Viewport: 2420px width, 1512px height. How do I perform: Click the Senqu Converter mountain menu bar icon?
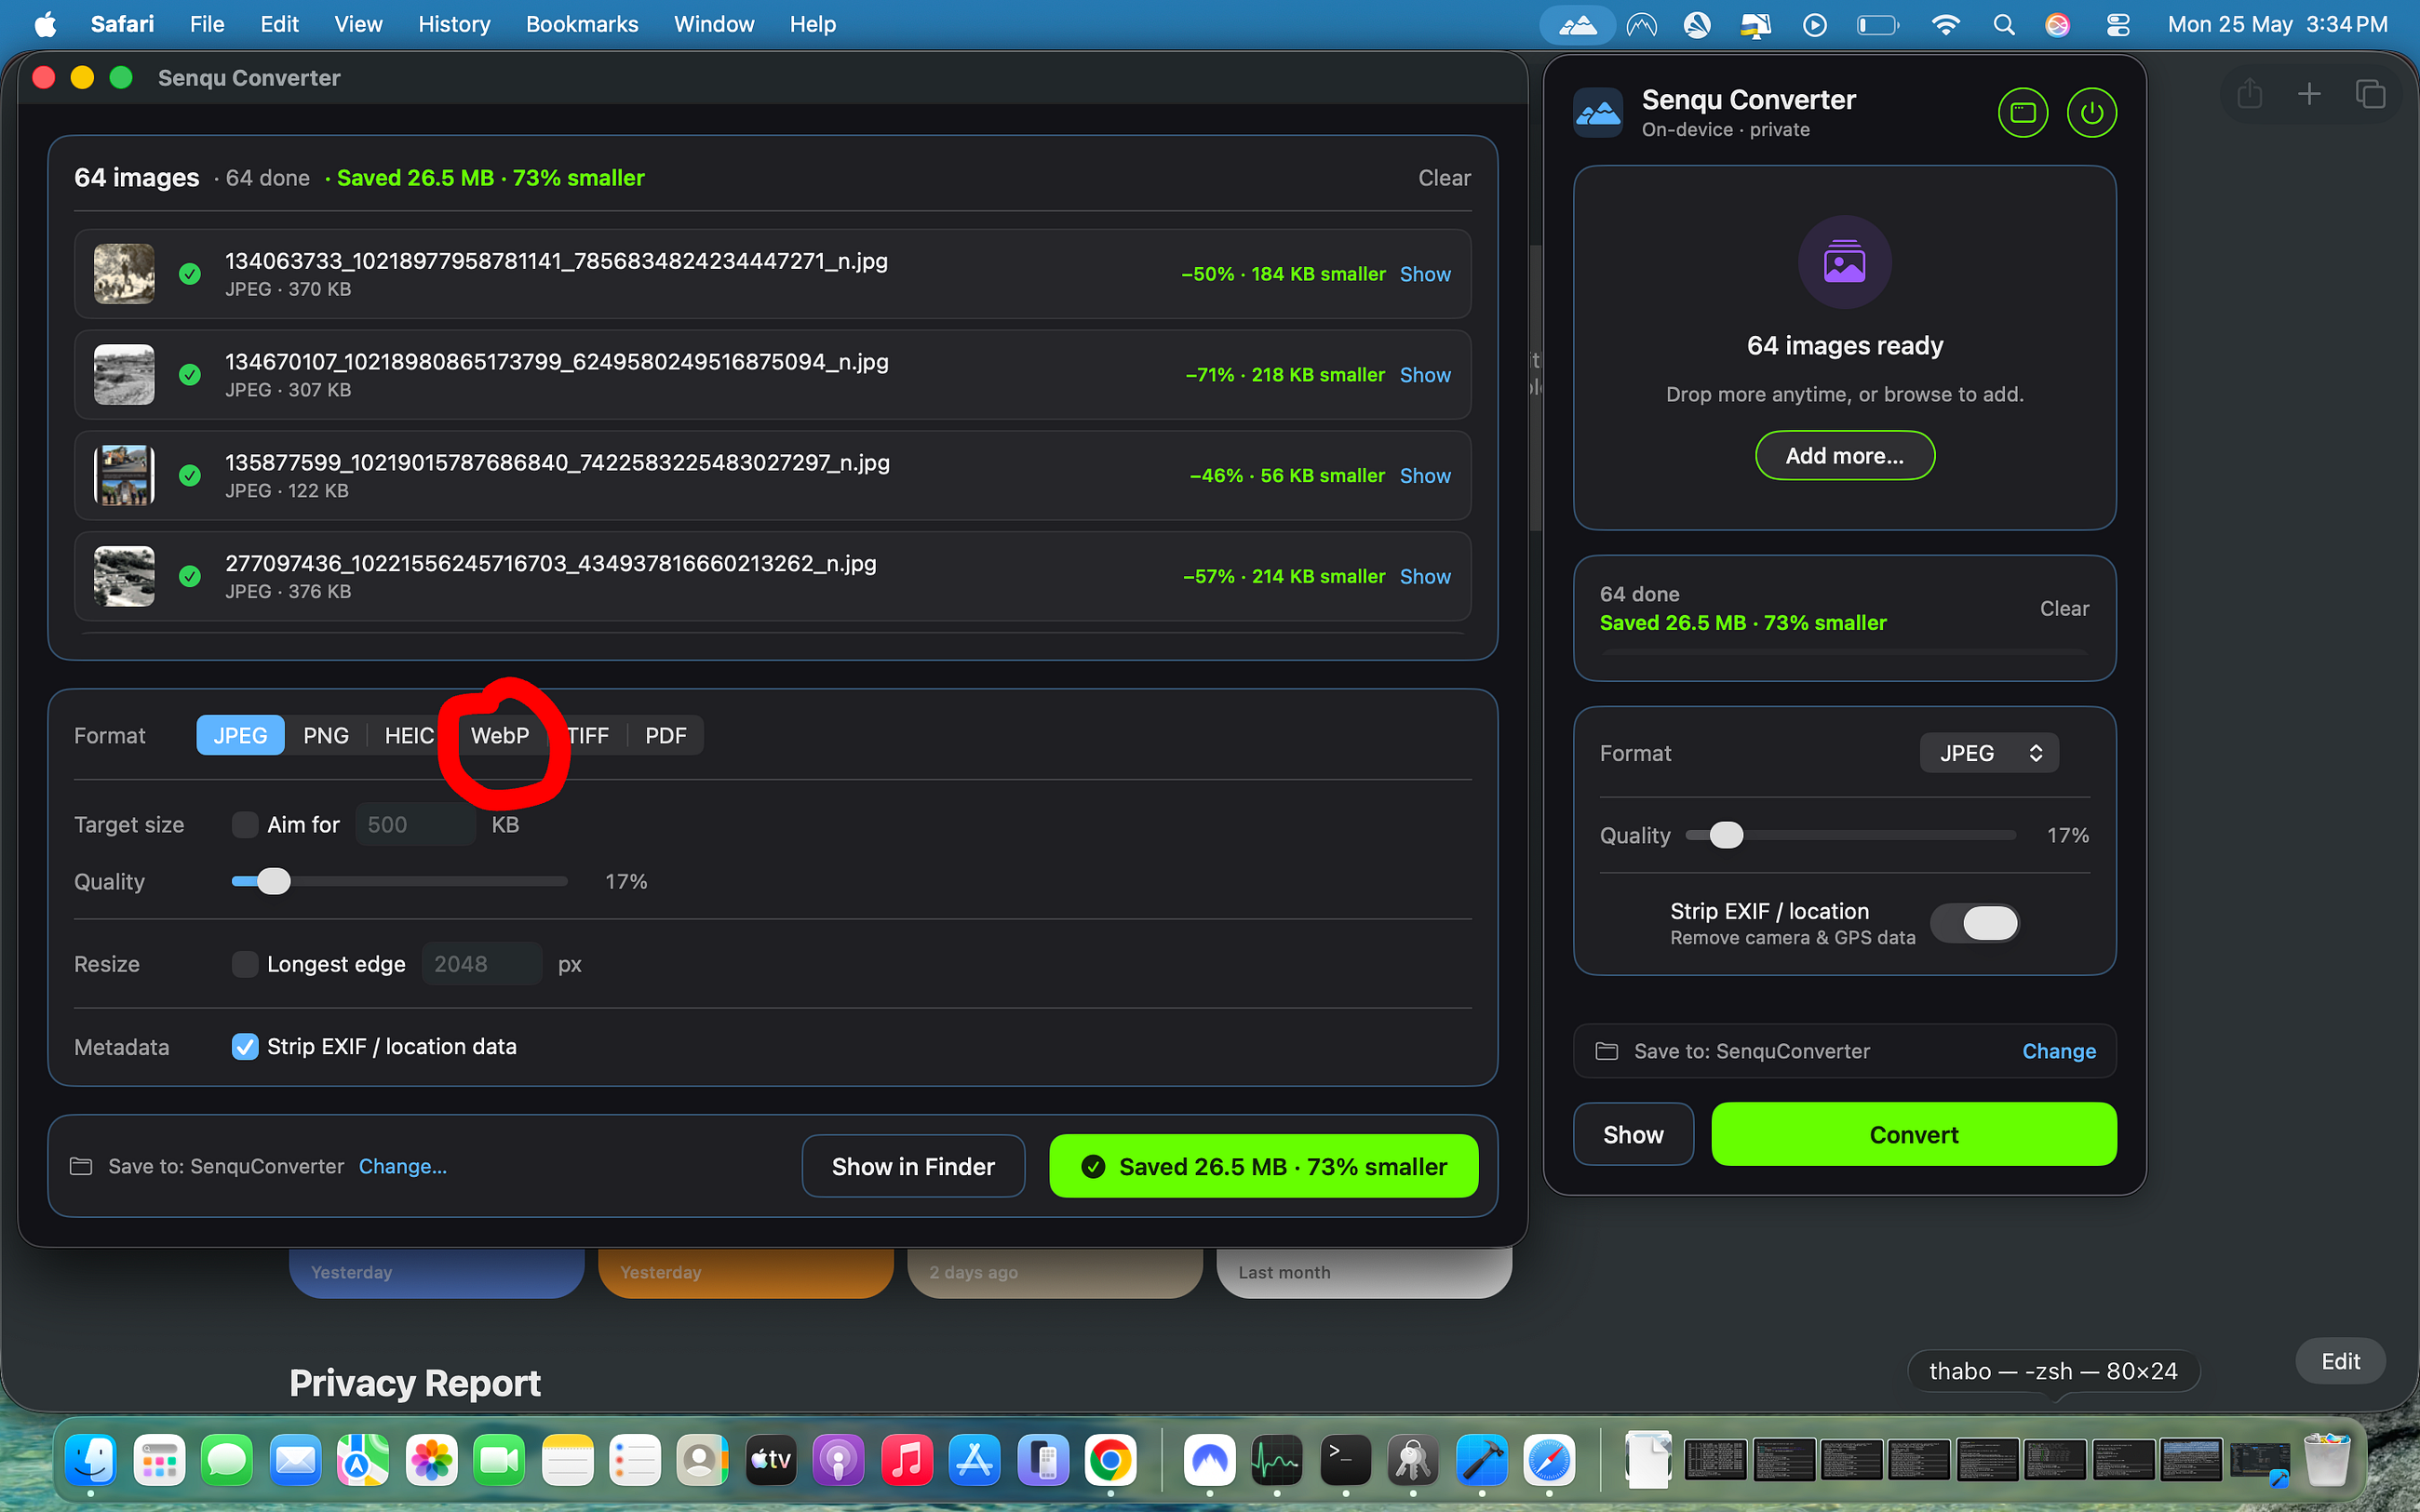pyautogui.click(x=1577, y=25)
